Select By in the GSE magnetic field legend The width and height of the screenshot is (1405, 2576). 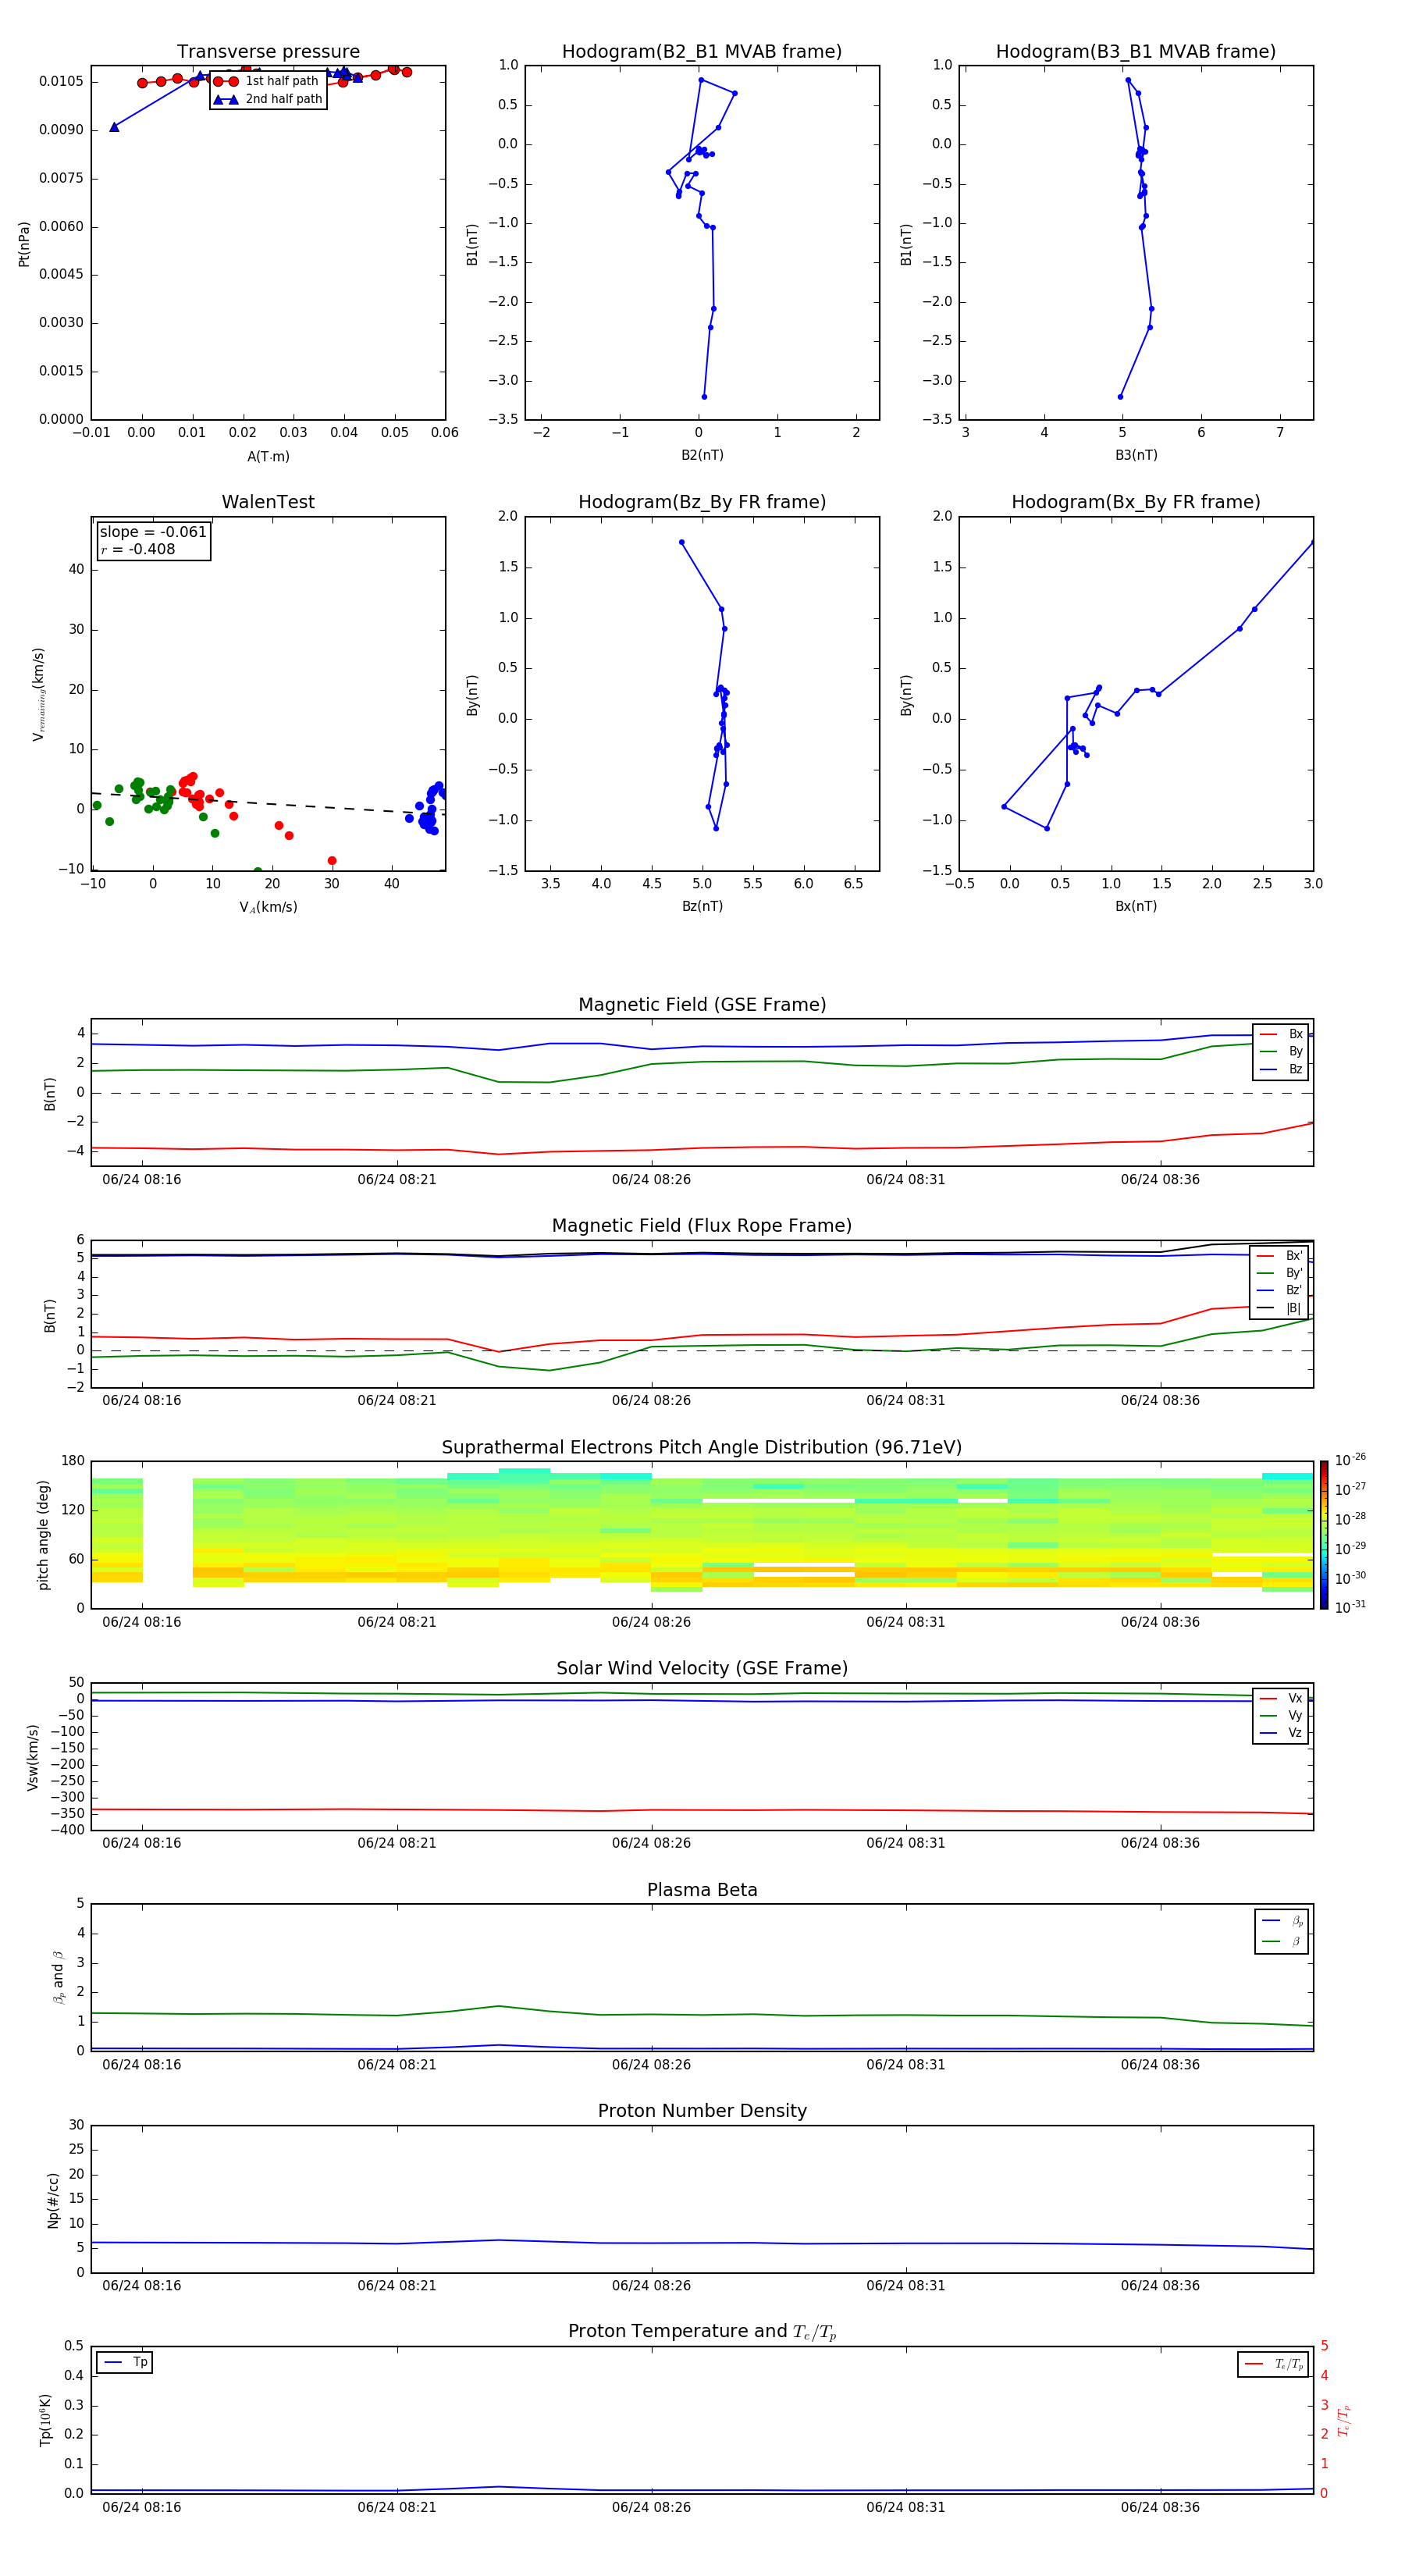coord(1281,1052)
